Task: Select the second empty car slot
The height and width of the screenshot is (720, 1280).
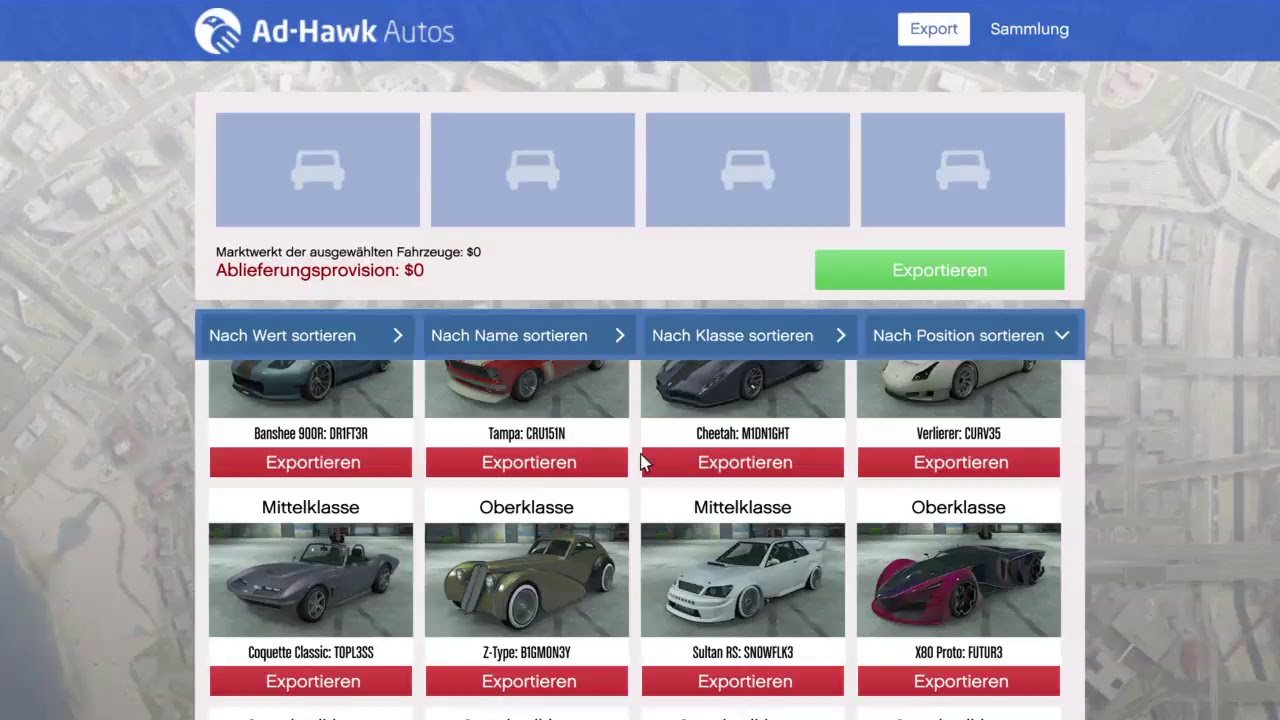Action: coord(533,170)
